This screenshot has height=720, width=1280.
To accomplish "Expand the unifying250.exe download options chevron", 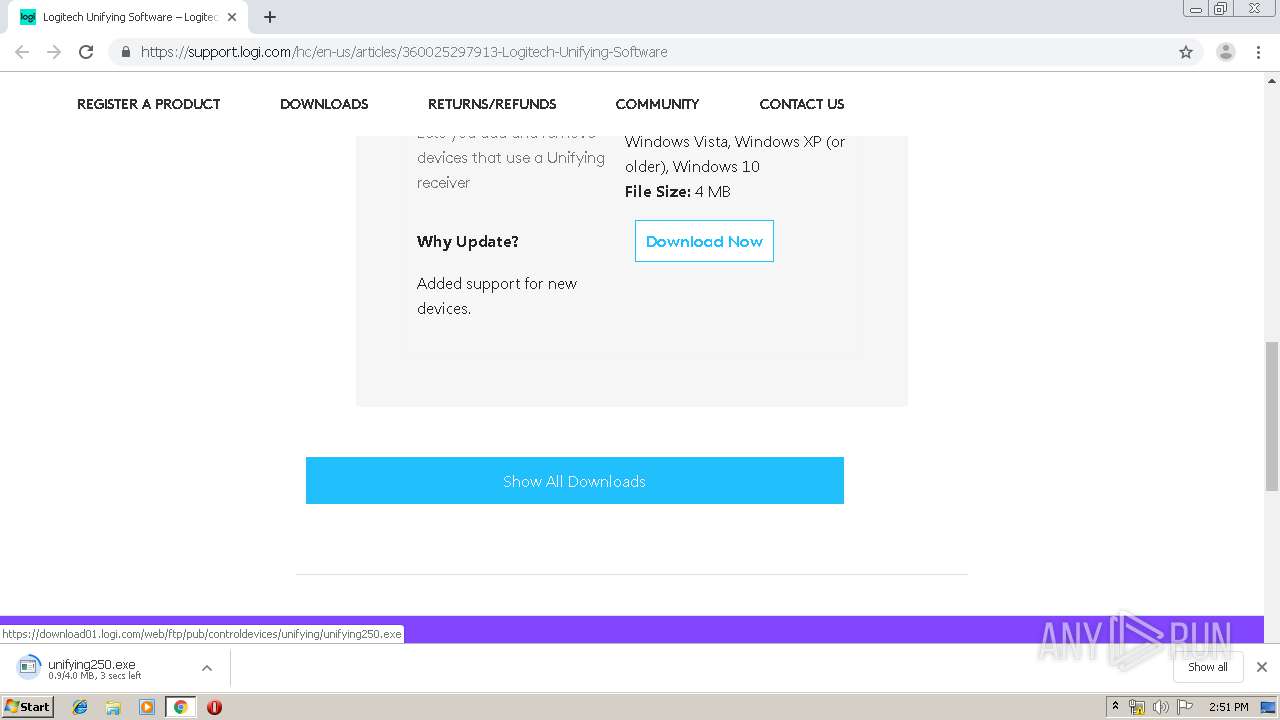I will (207, 668).
